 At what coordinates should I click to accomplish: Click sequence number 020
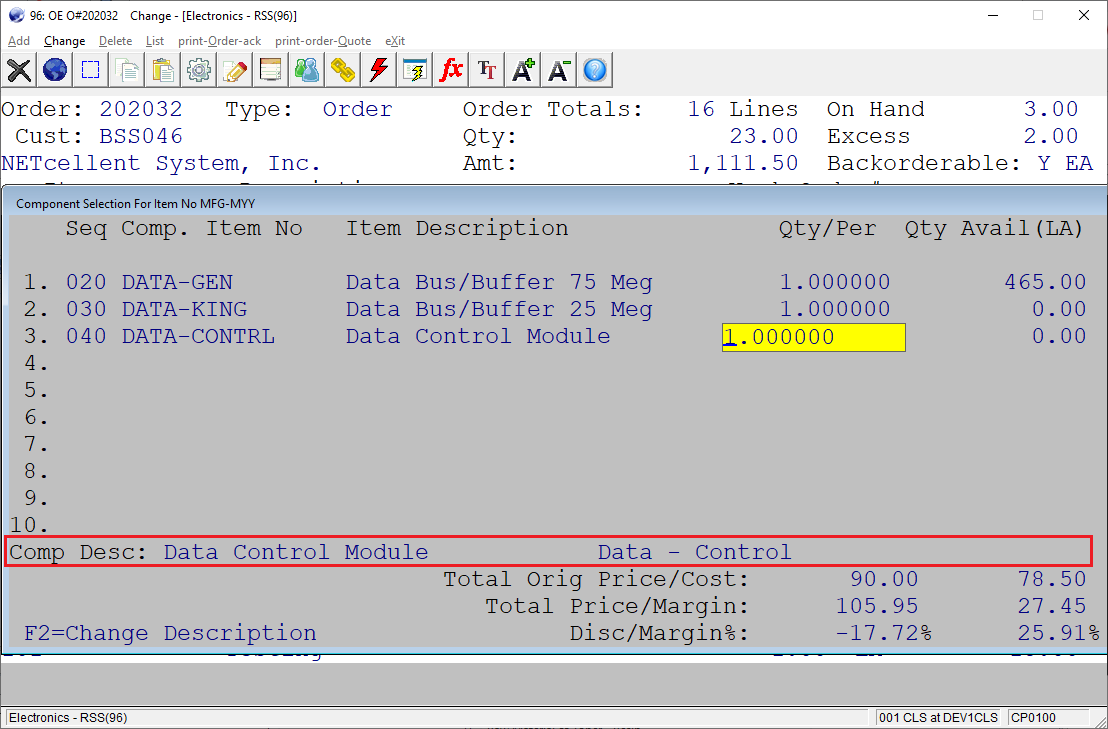click(86, 283)
